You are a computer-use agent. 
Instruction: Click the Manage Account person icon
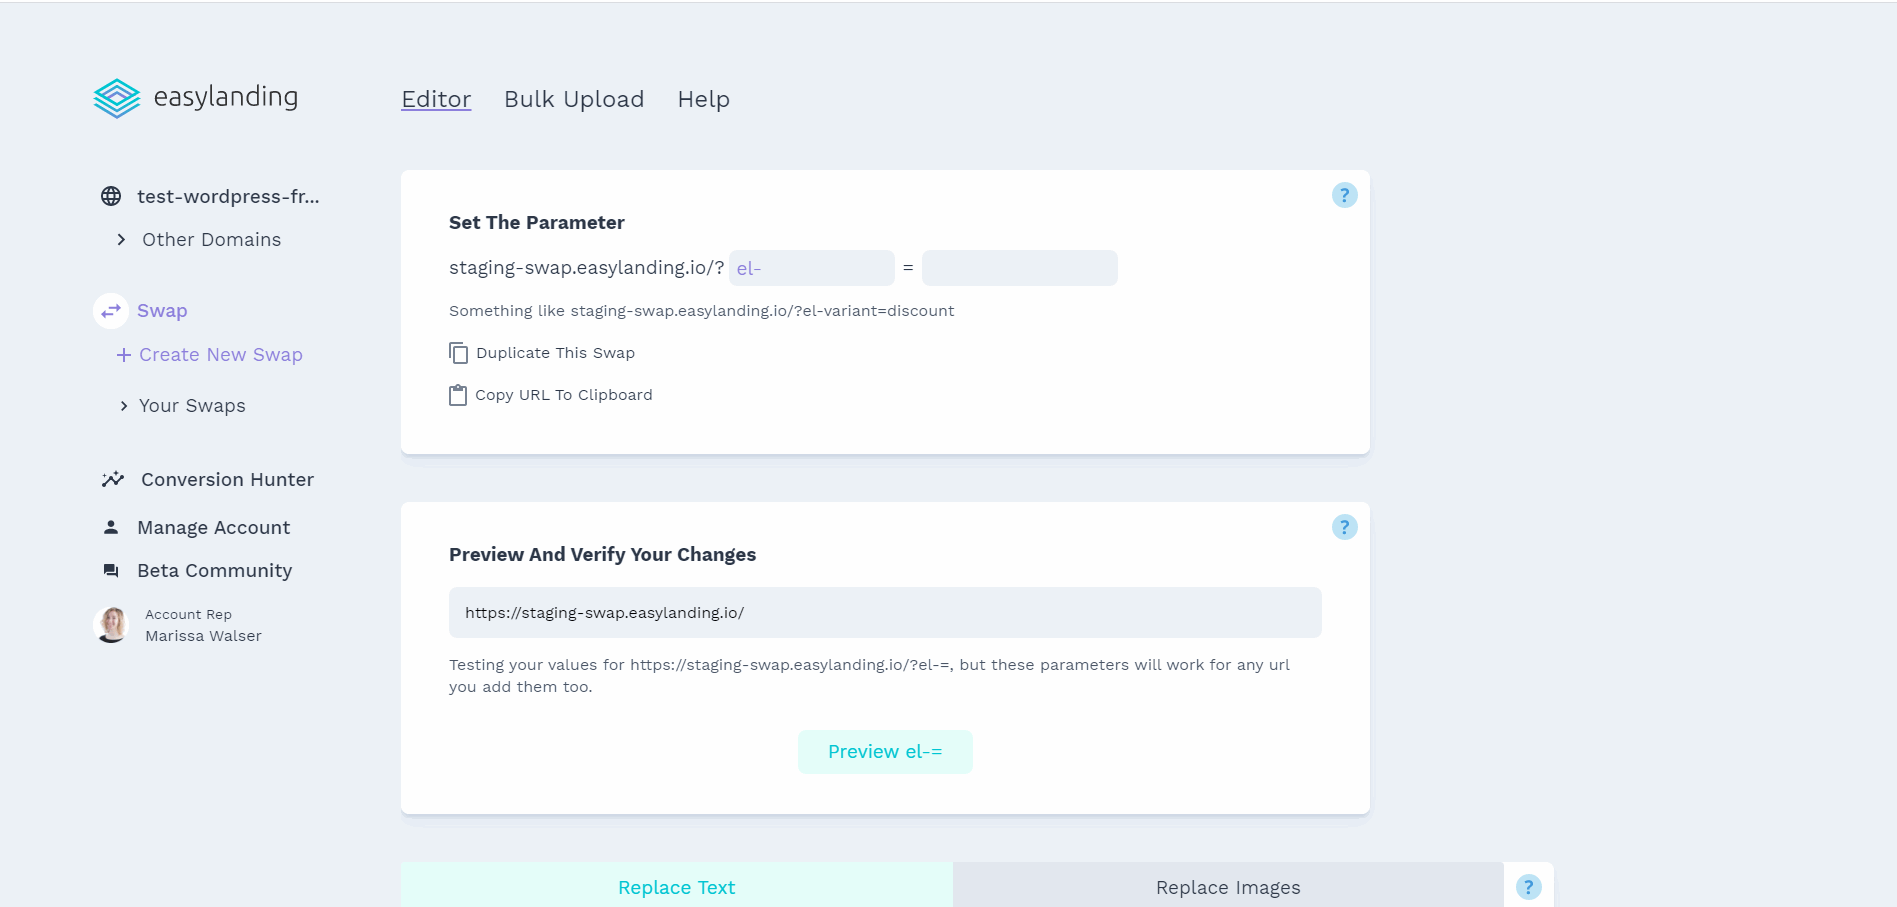tap(111, 527)
